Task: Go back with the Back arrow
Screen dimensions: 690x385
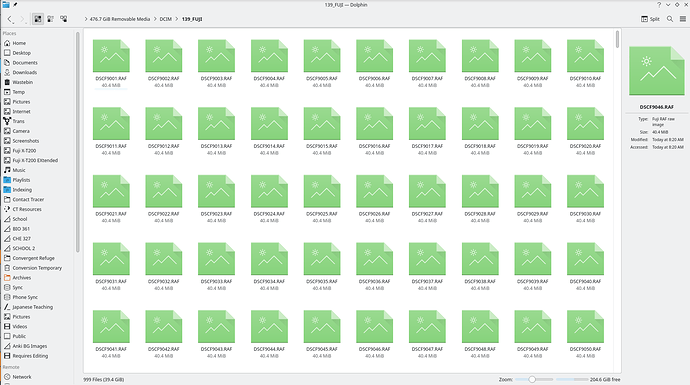Action: point(11,19)
